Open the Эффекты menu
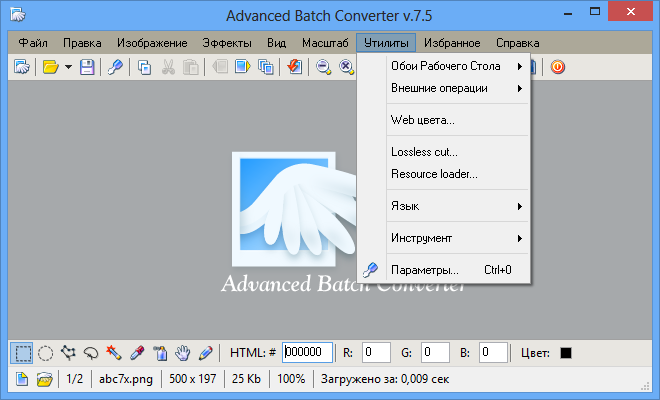 tap(227, 43)
